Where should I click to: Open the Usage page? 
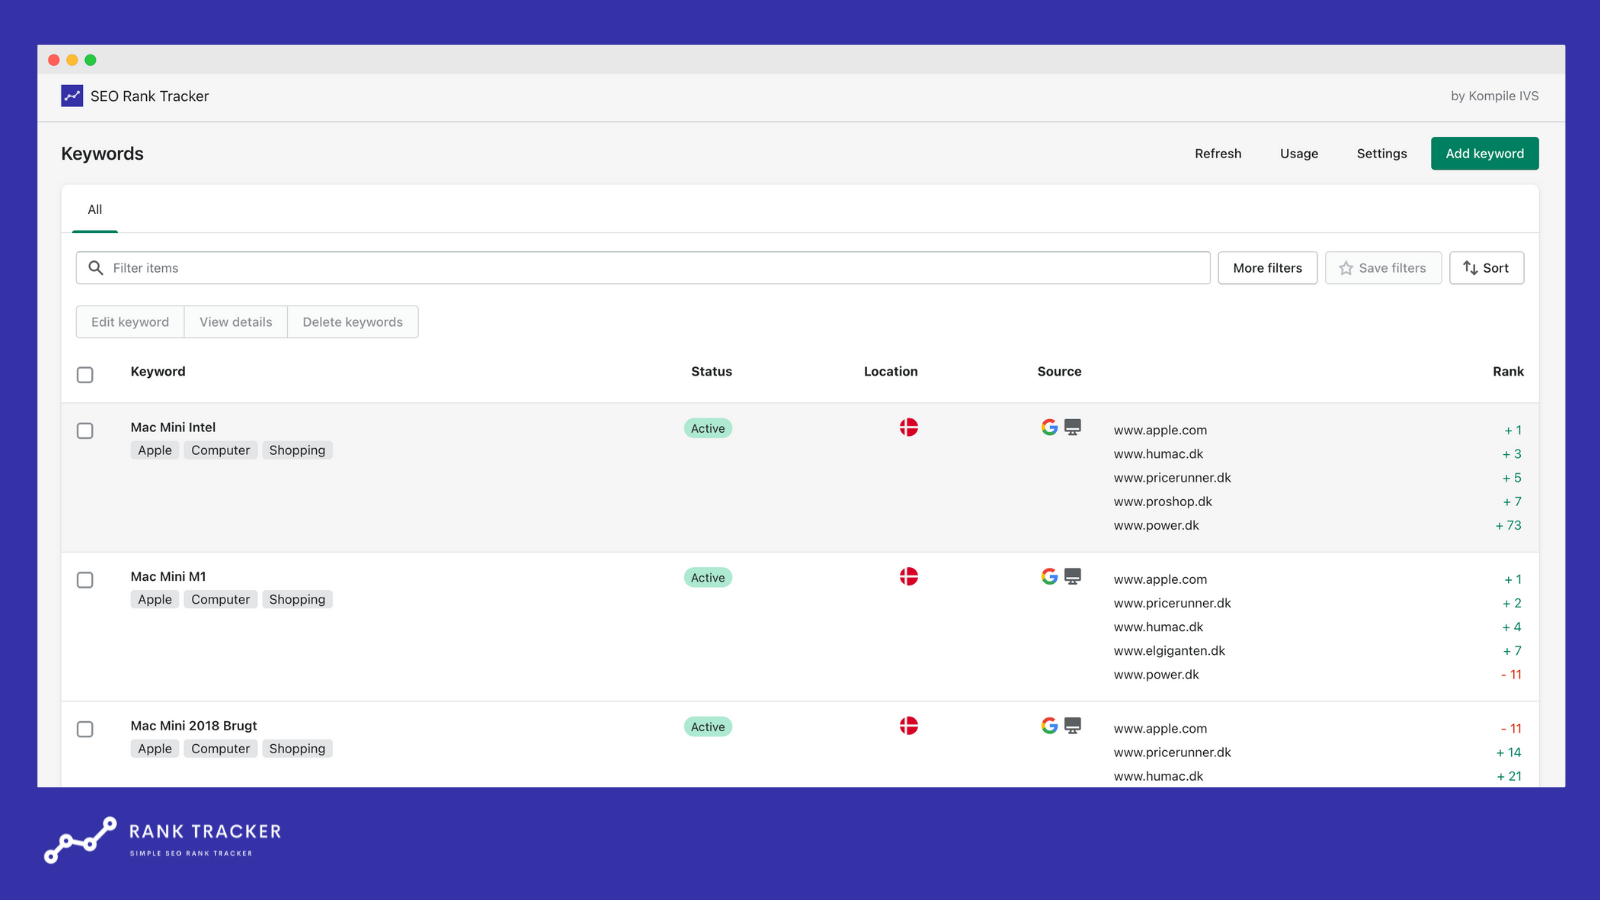coord(1299,154)
